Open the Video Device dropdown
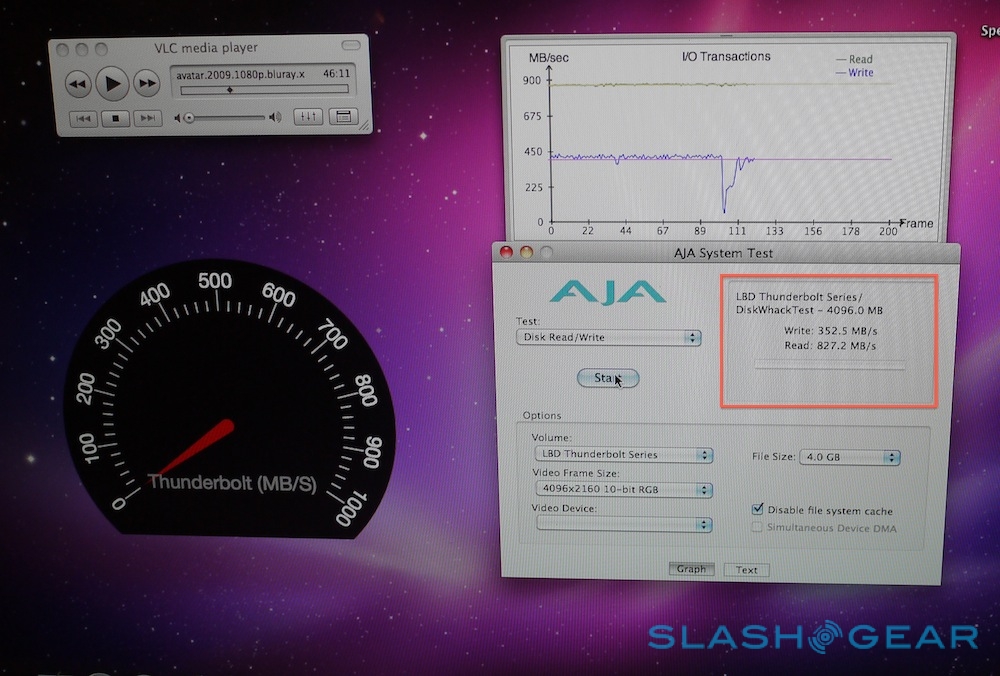1000x676 pixels. (623, 524)
